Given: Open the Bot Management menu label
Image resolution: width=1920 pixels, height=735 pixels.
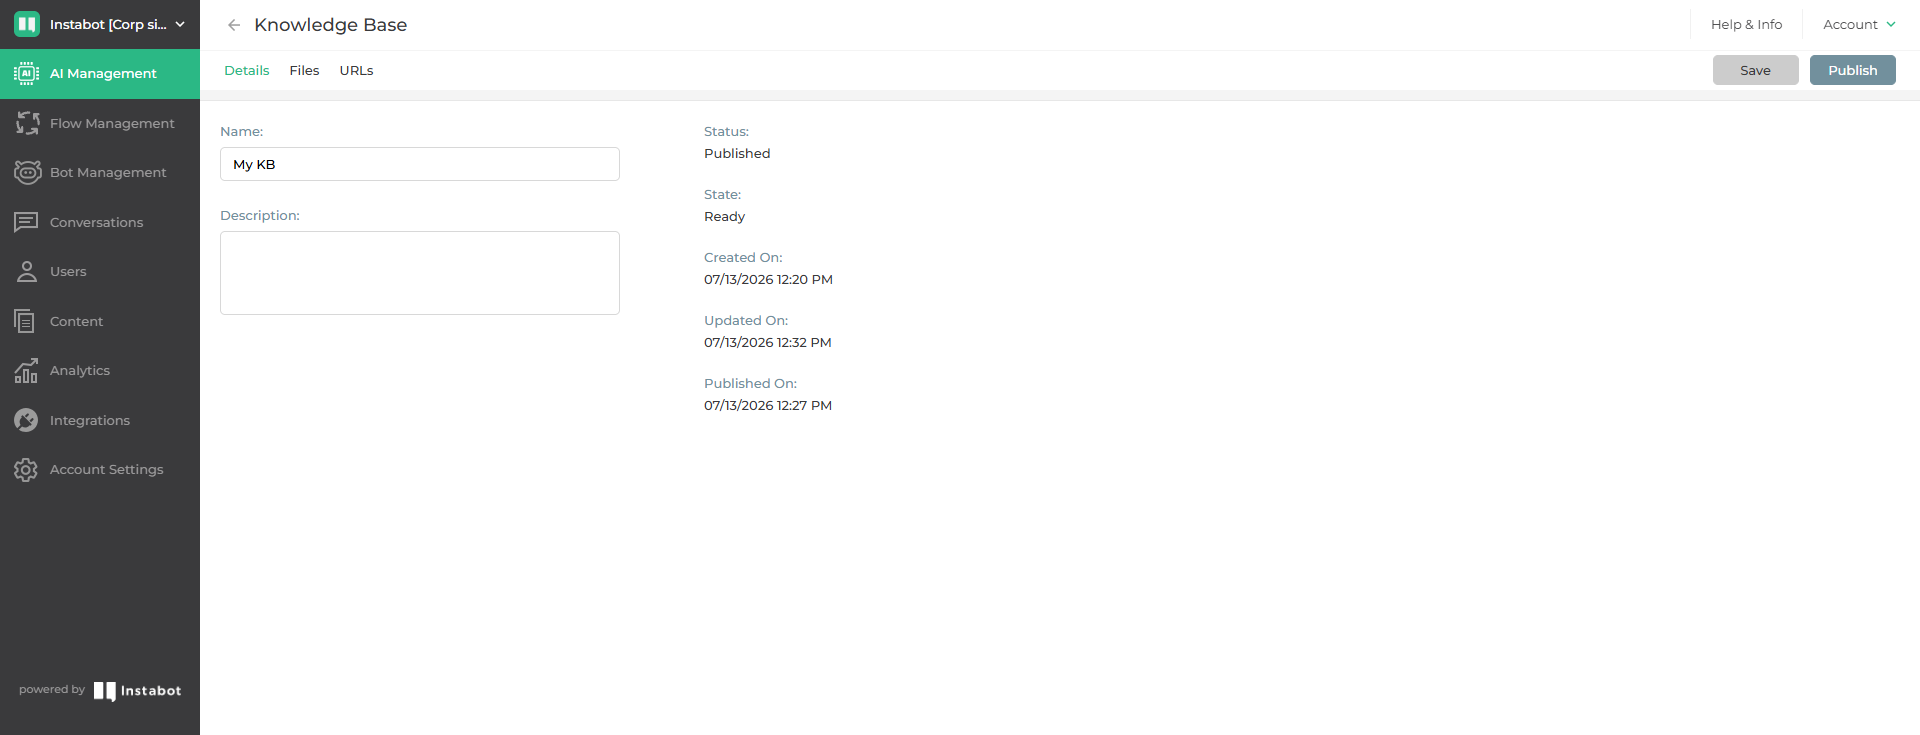Looking at the screenshot, I should point(108,172).
